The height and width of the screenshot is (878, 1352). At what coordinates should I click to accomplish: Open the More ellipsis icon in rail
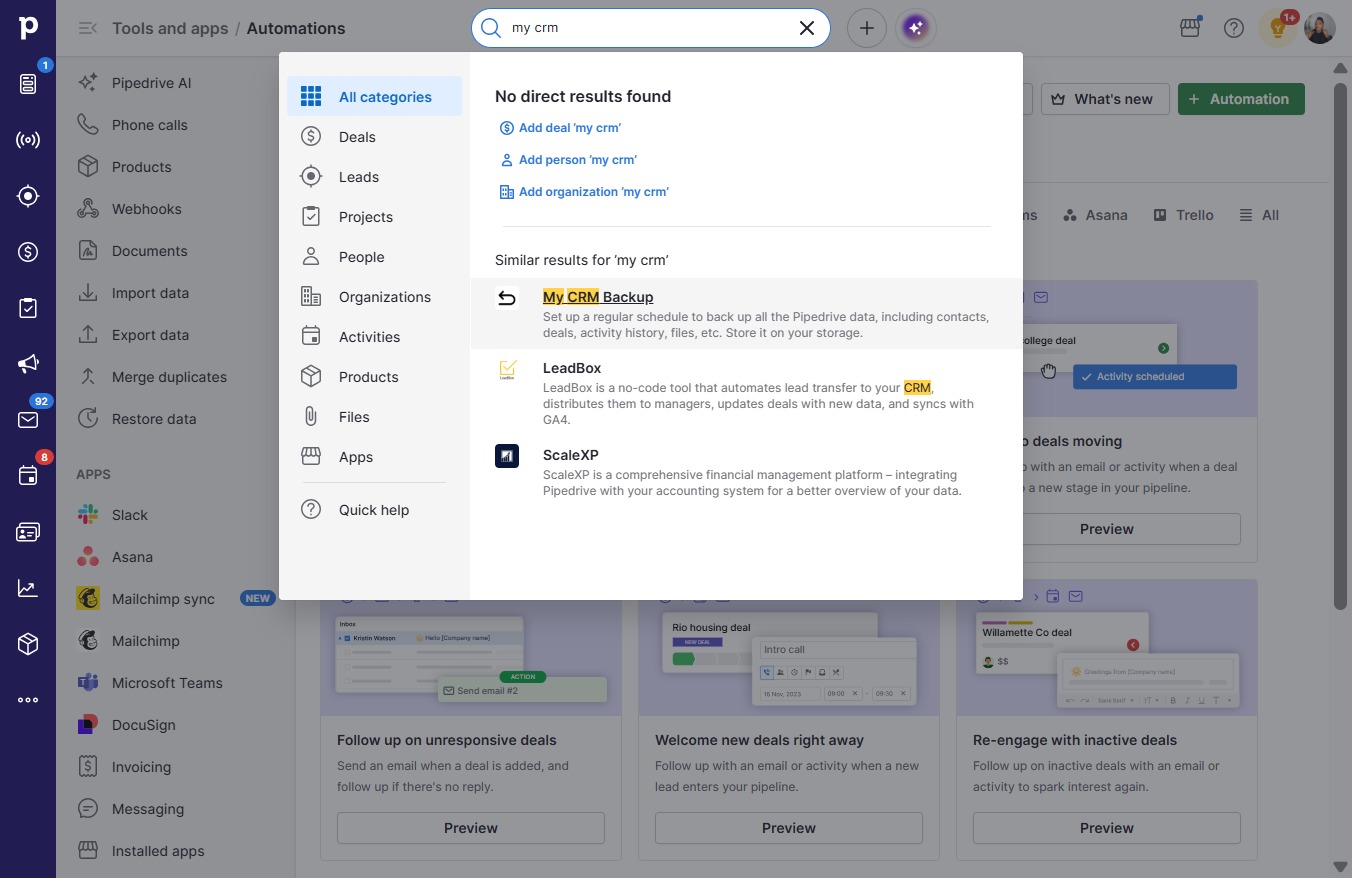tap(28, 700)
